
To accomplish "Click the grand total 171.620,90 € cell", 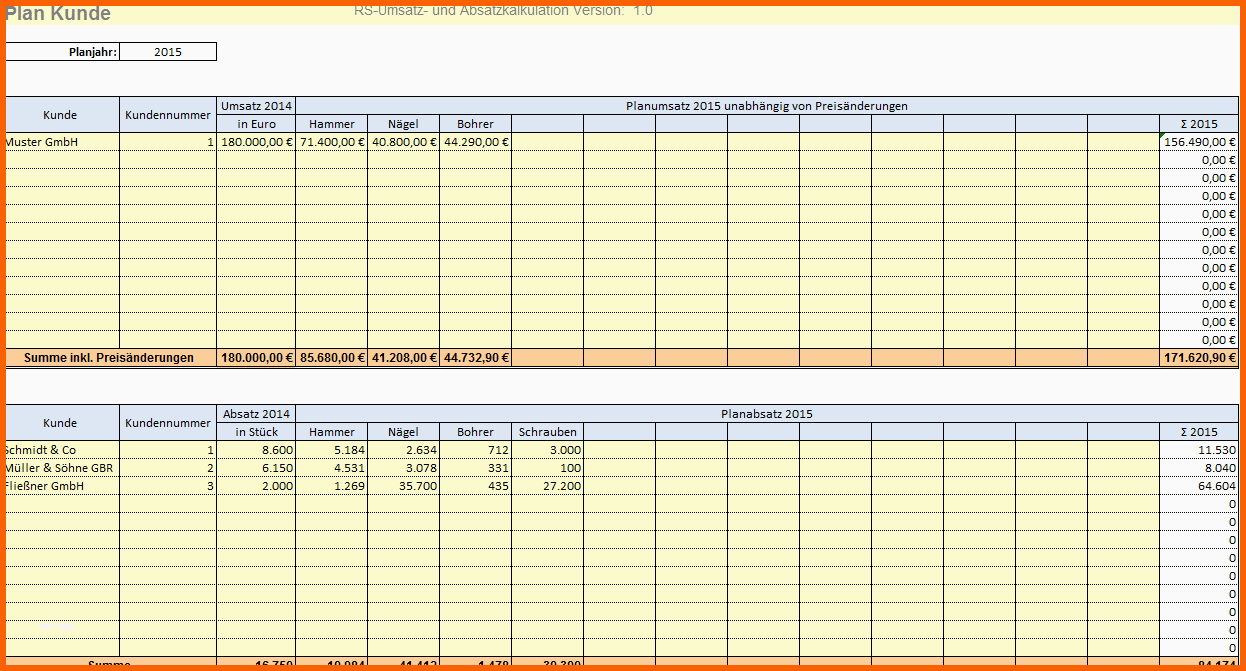I will click(1199, 358).
